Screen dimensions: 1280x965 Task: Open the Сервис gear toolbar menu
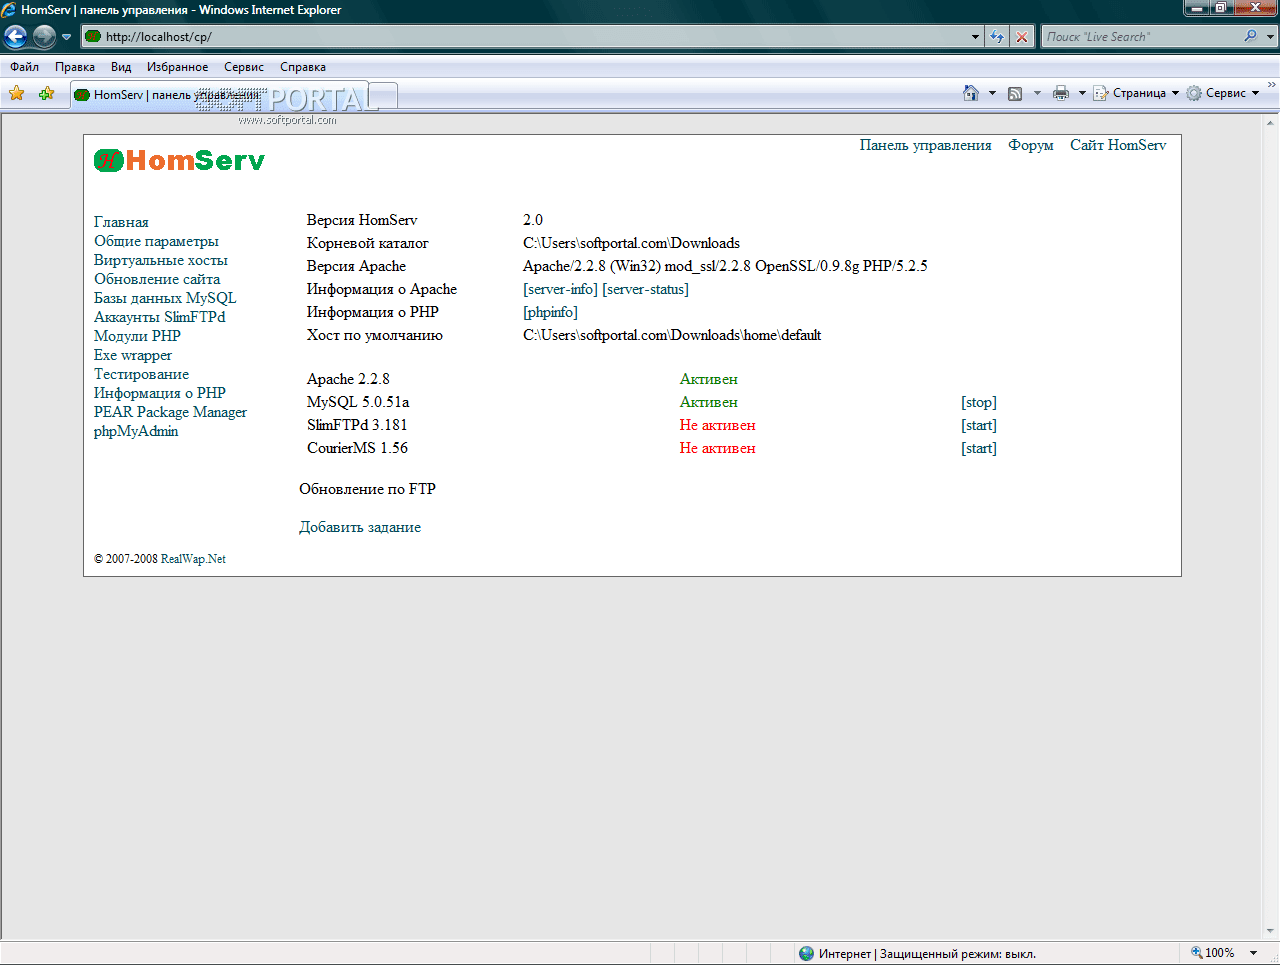pyautogui.click(x=1222, y=93)
